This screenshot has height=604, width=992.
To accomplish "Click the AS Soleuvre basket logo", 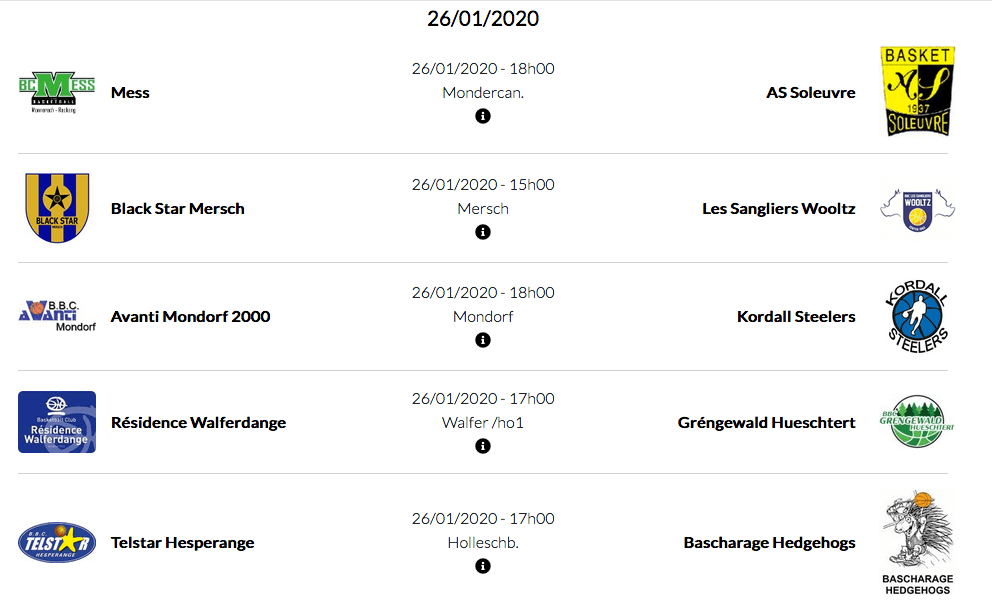I will tap(917, 92).
